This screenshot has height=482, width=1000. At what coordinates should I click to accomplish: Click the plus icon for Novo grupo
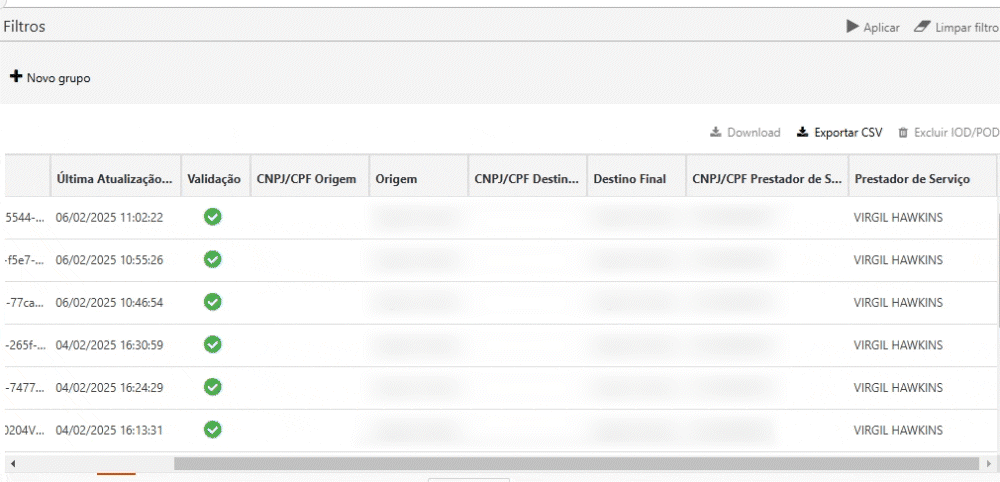coord(16,77)
